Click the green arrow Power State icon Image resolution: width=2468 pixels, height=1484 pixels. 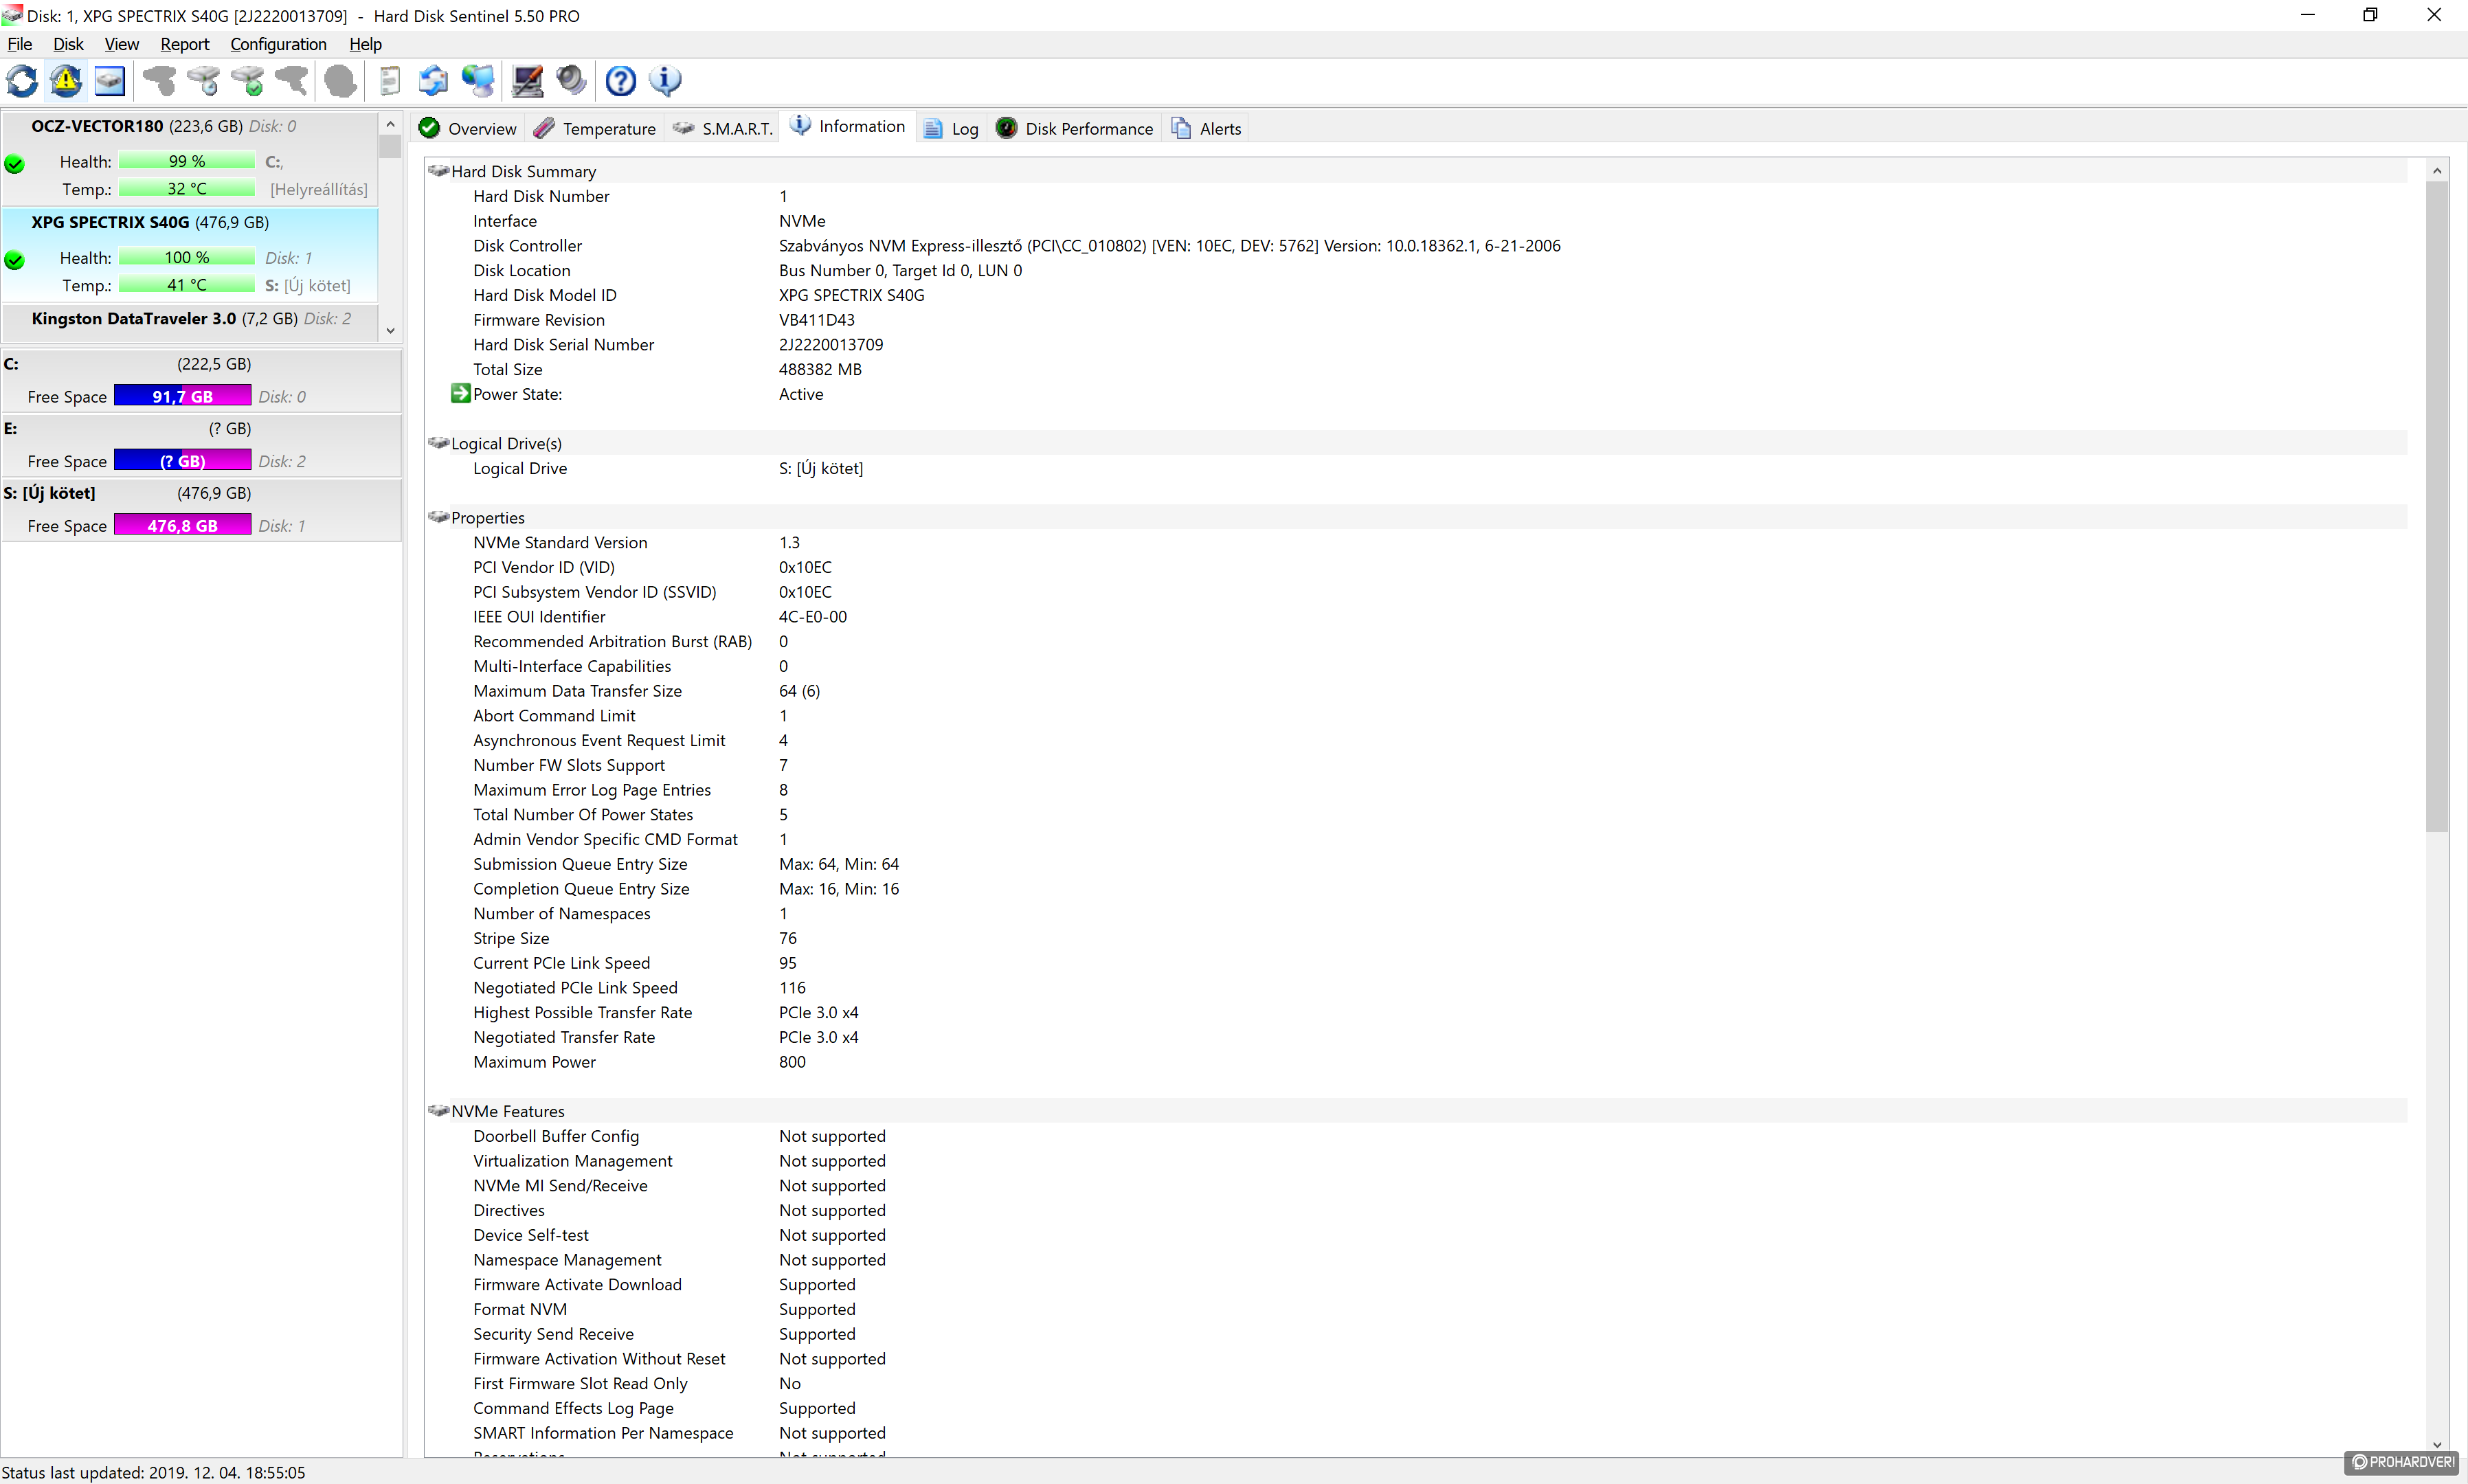(460, 393)
